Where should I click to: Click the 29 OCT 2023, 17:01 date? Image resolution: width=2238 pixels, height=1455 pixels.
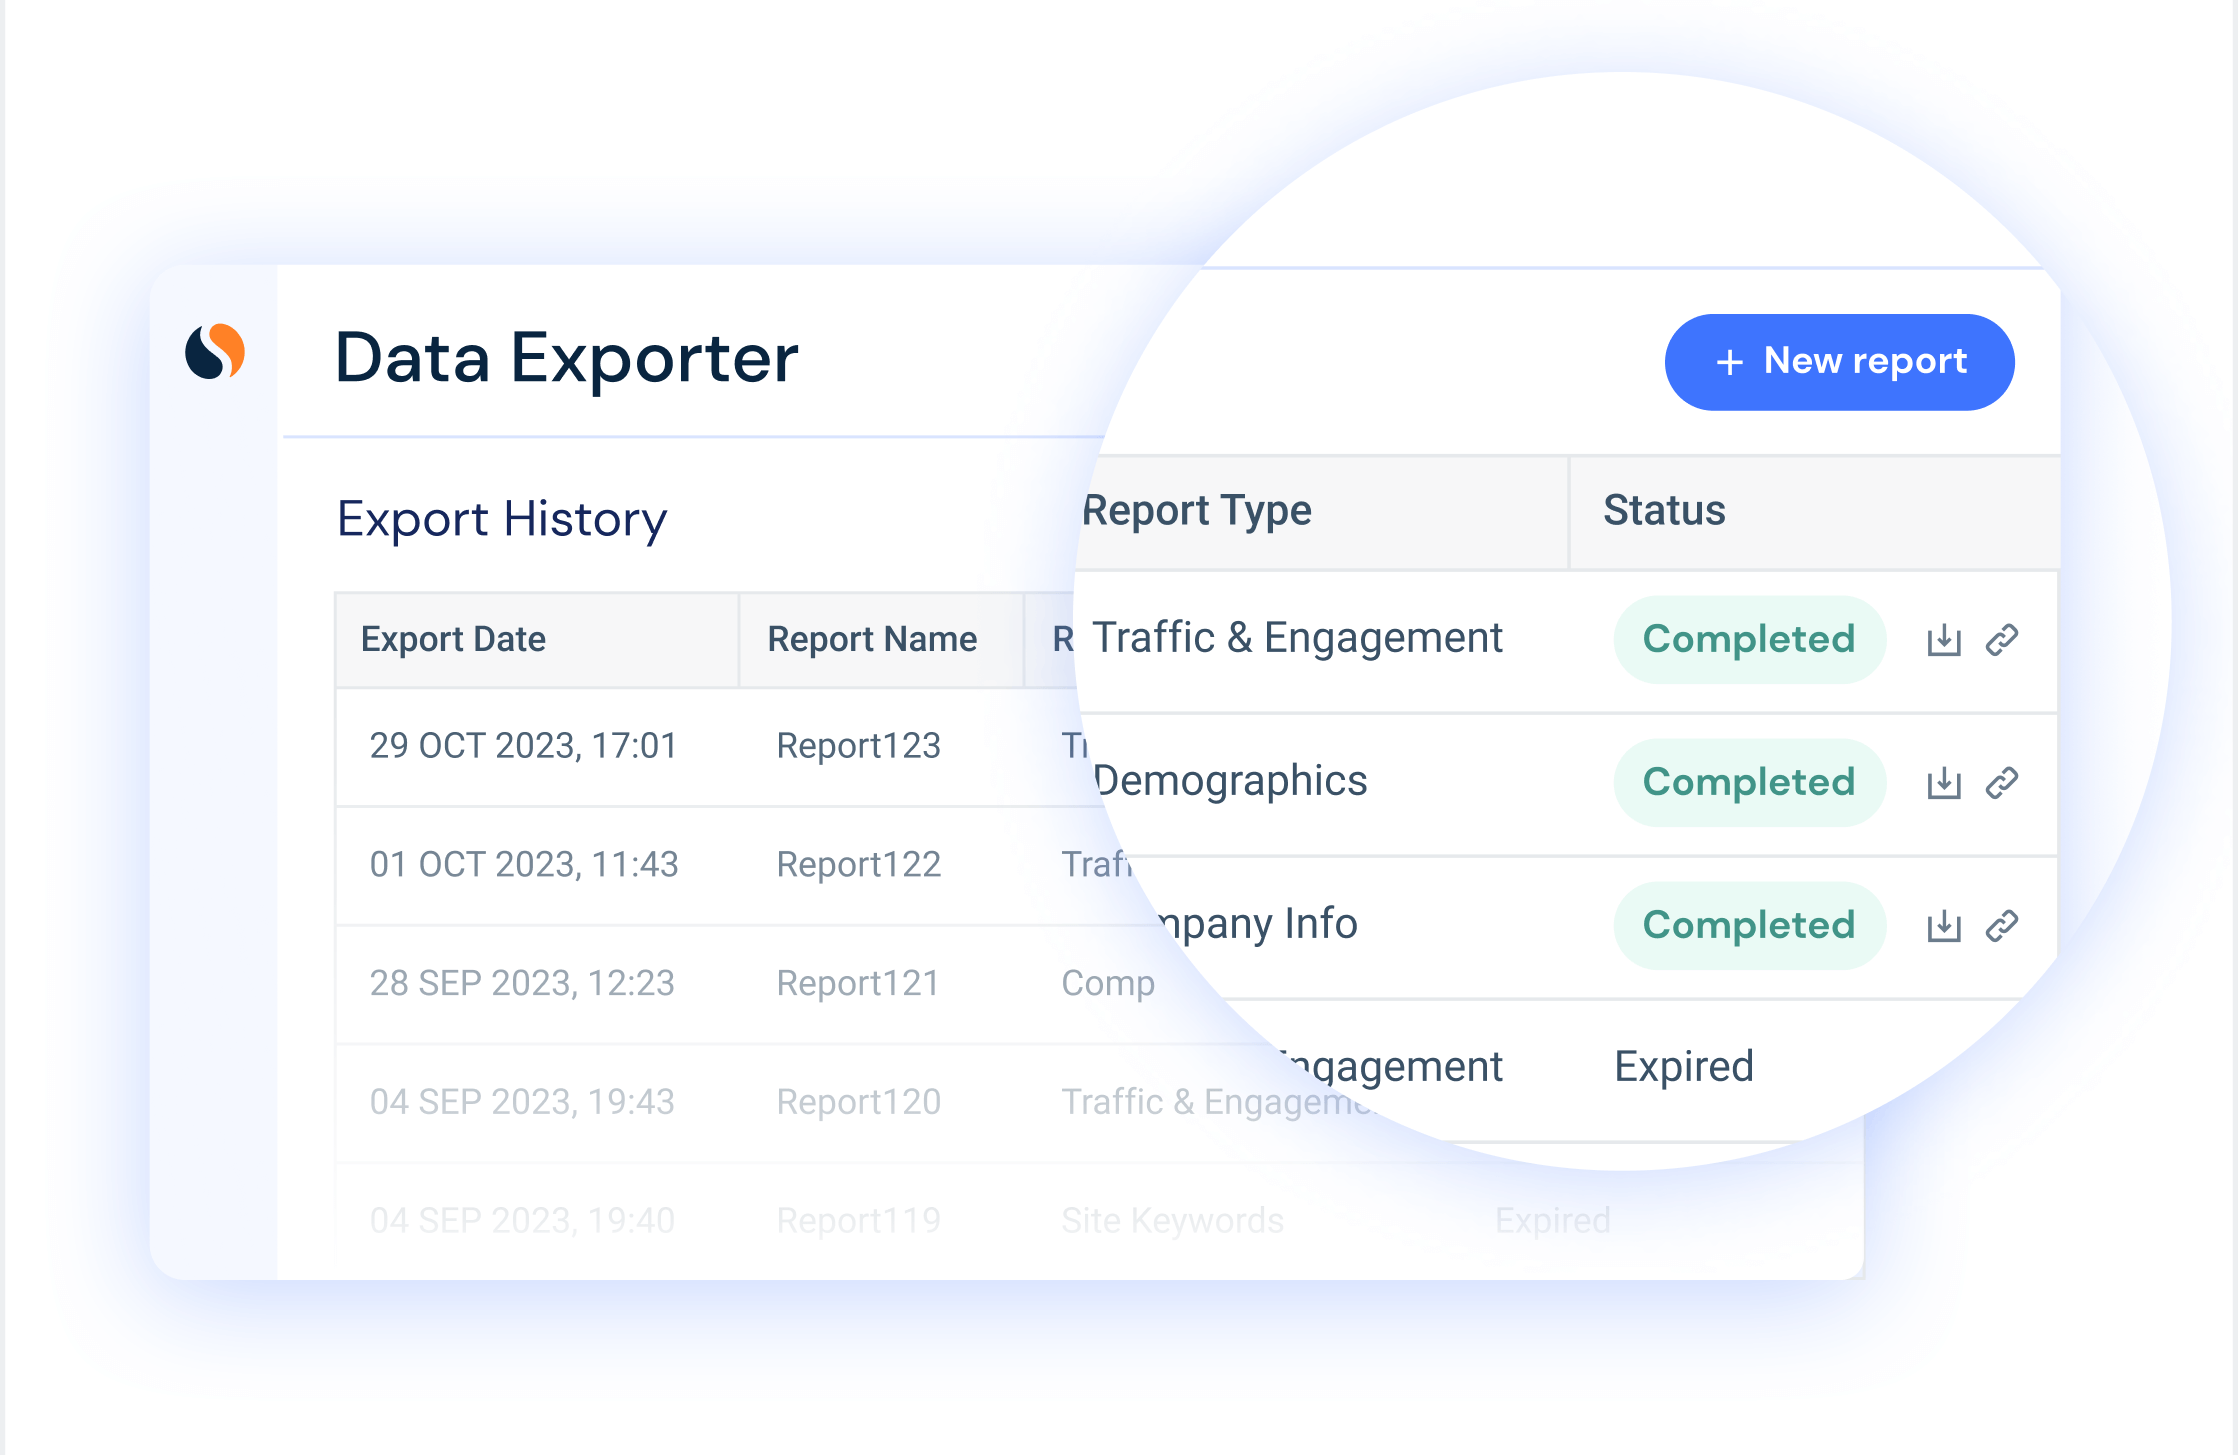tap(523, 746)
